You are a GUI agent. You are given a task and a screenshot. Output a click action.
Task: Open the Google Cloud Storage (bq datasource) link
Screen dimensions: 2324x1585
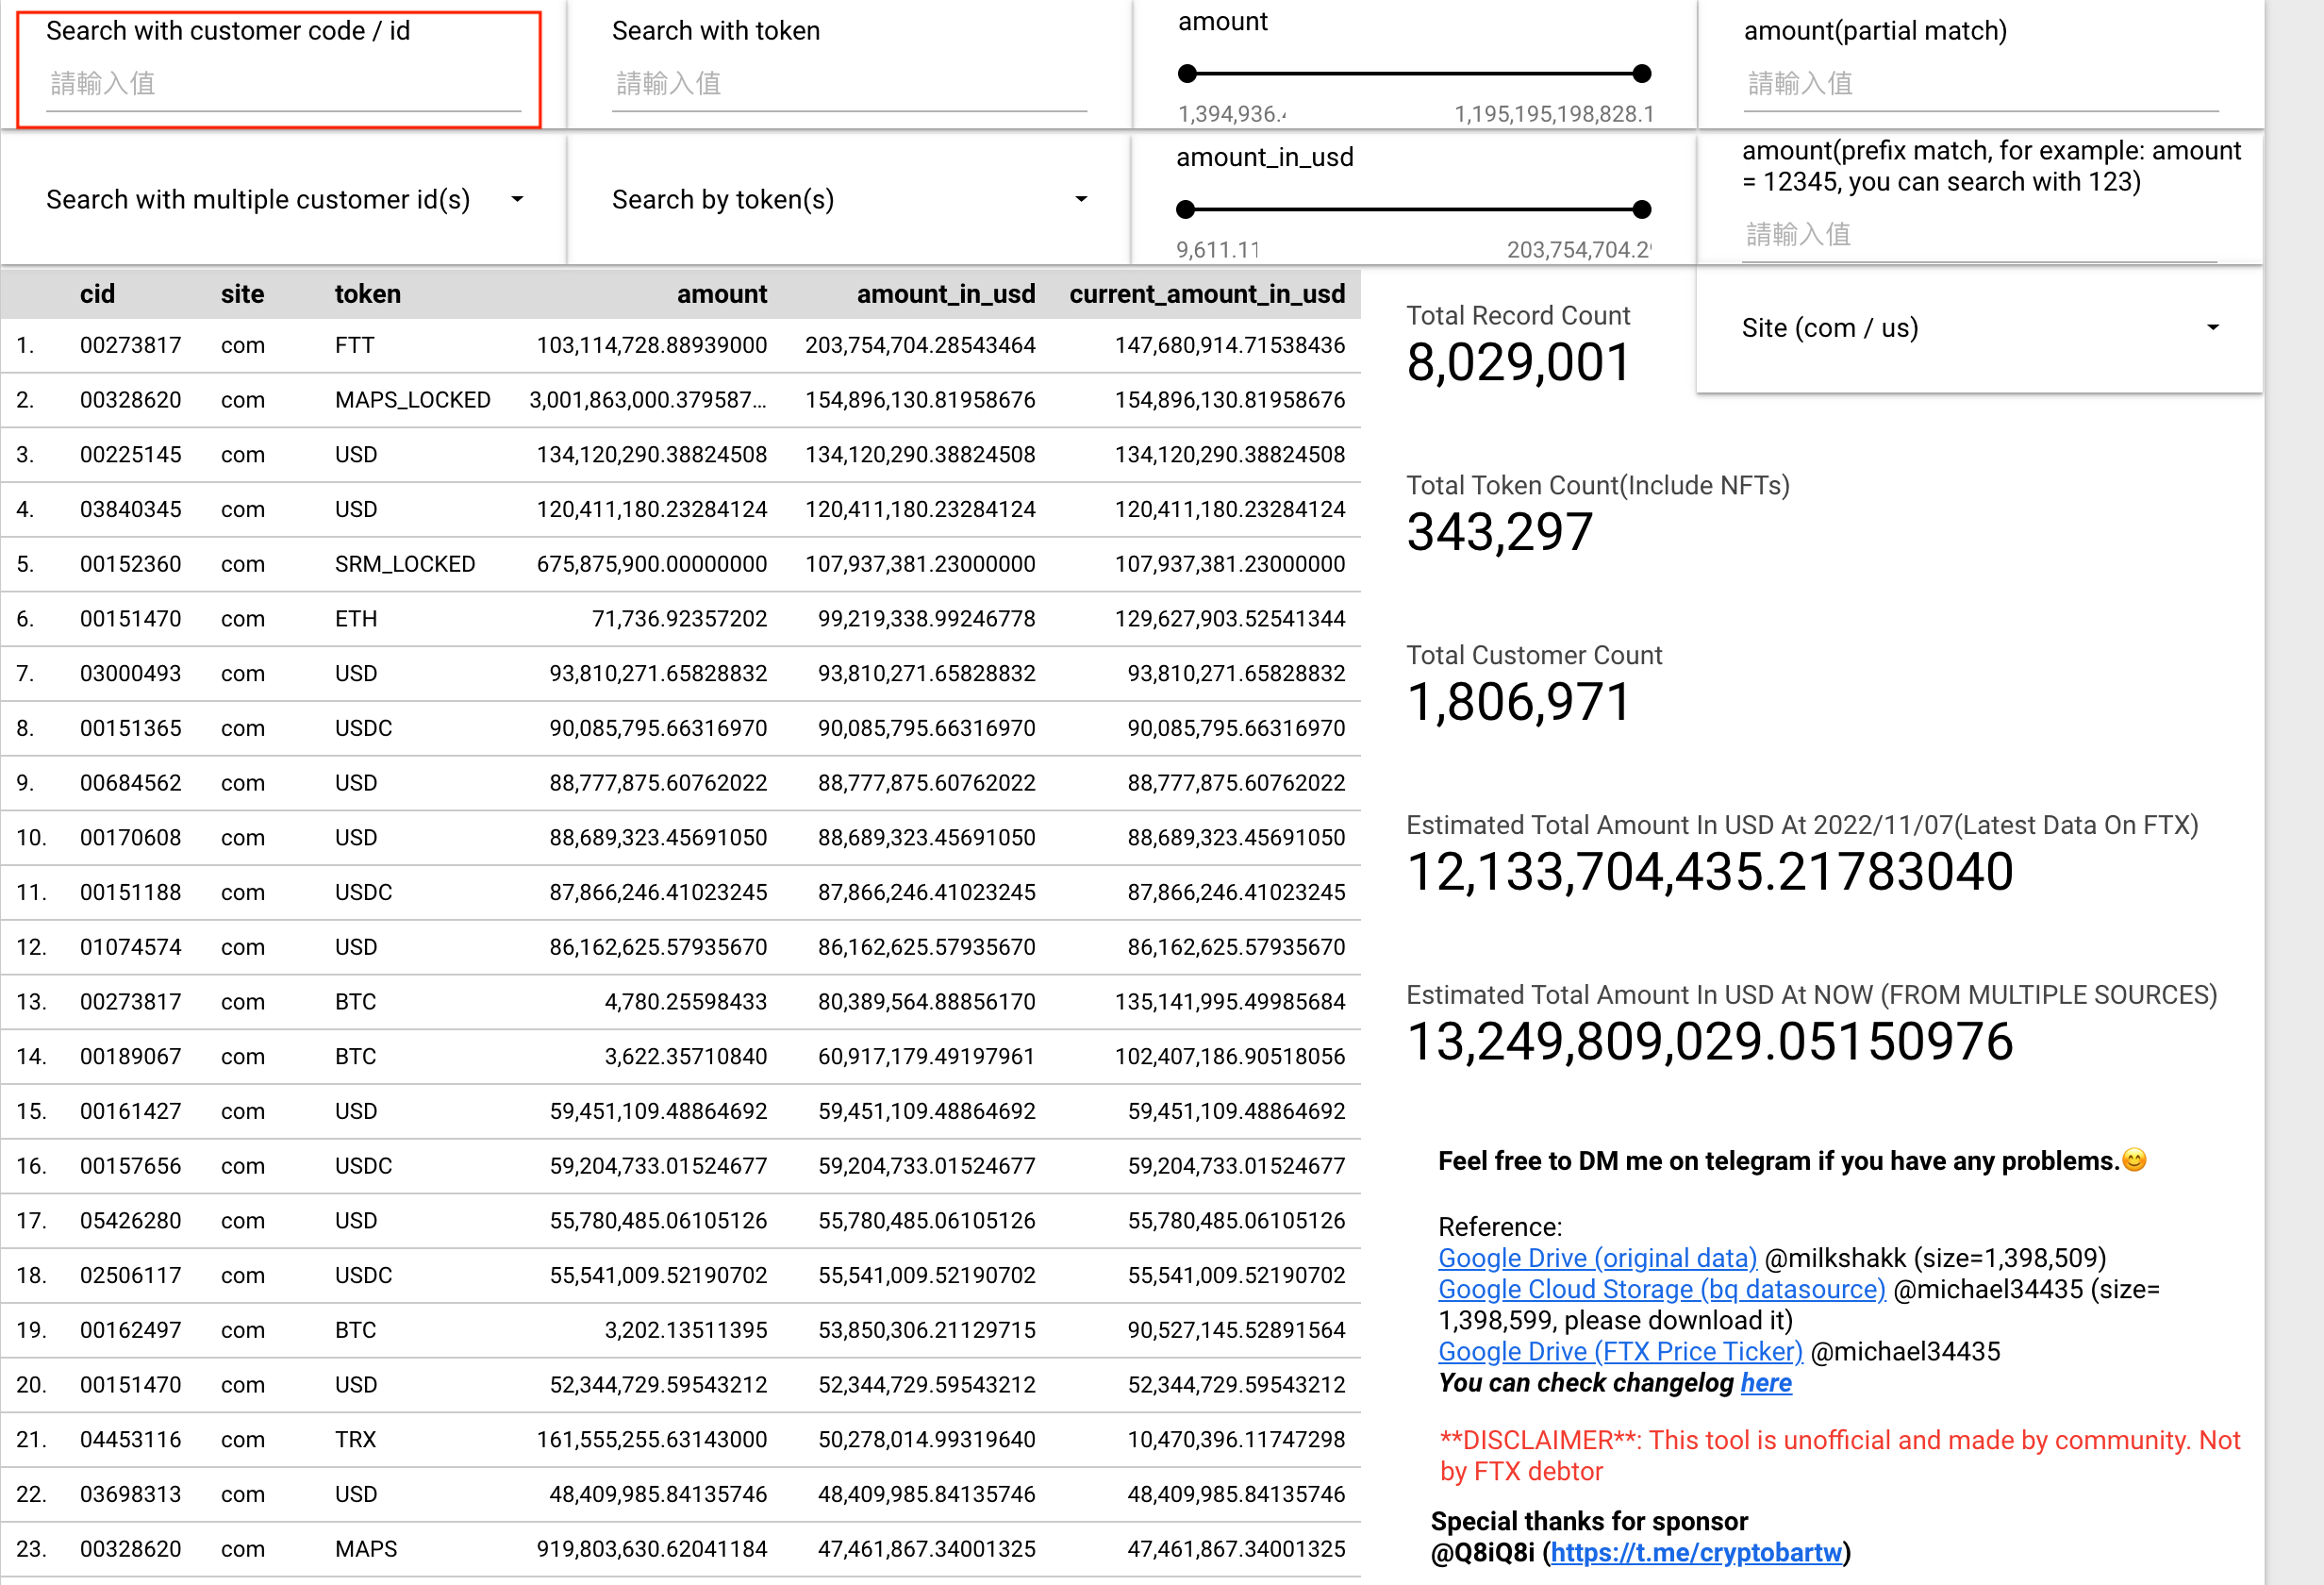(x=1661, y=1289)
